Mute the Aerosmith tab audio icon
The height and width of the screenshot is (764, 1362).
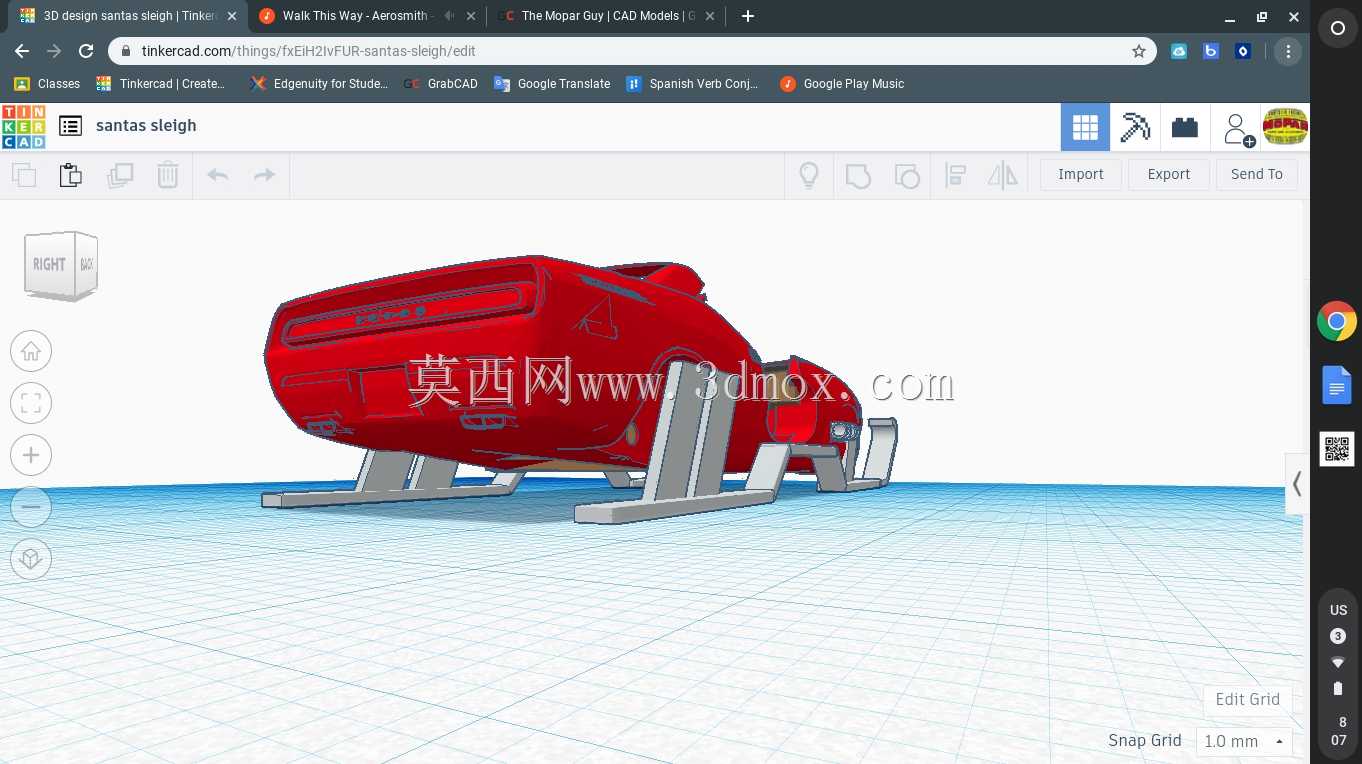(x=449, y=16)
